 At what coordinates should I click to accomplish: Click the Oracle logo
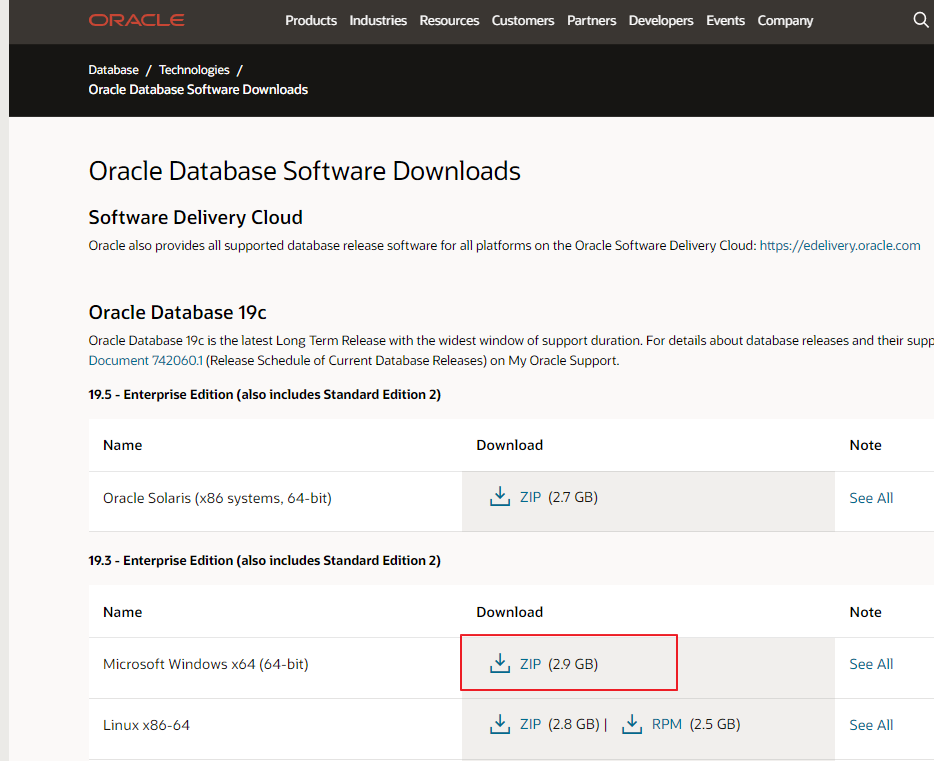[x=136, y=20]
